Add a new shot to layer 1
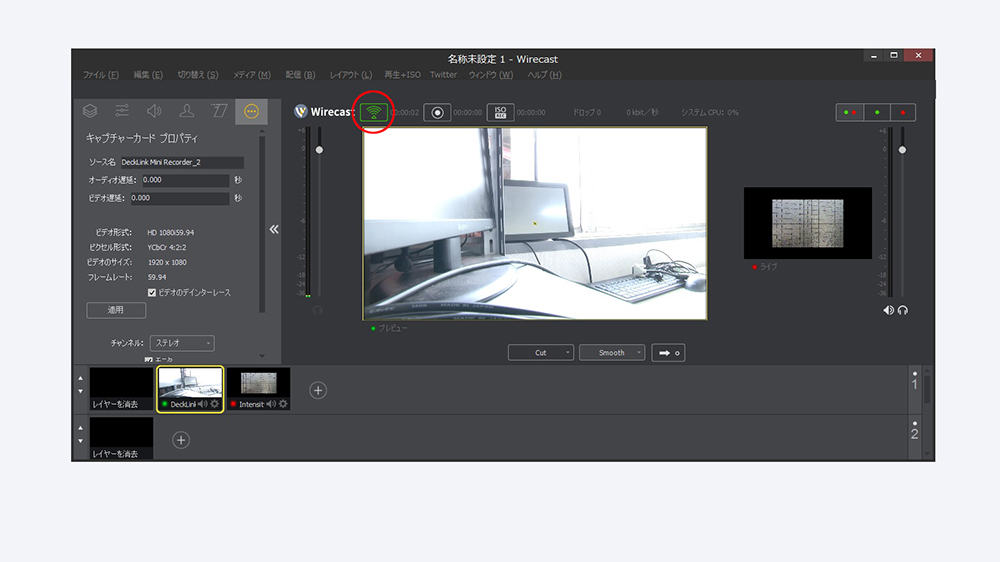This screenshot has height=562, width=1000. click(318, 390)
